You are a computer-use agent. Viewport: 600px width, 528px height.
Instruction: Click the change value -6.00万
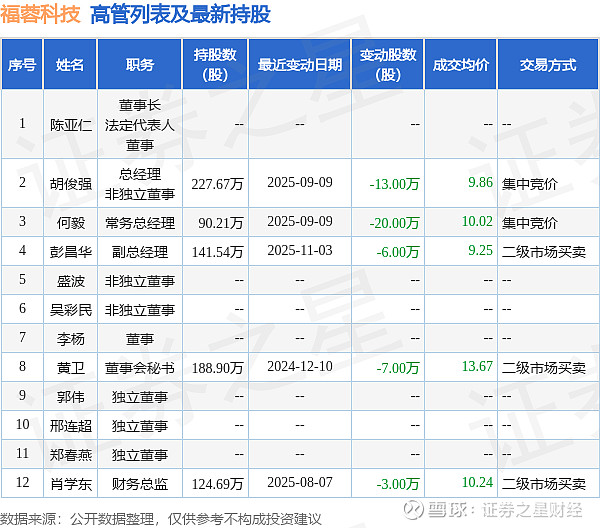tap(398, 252)
